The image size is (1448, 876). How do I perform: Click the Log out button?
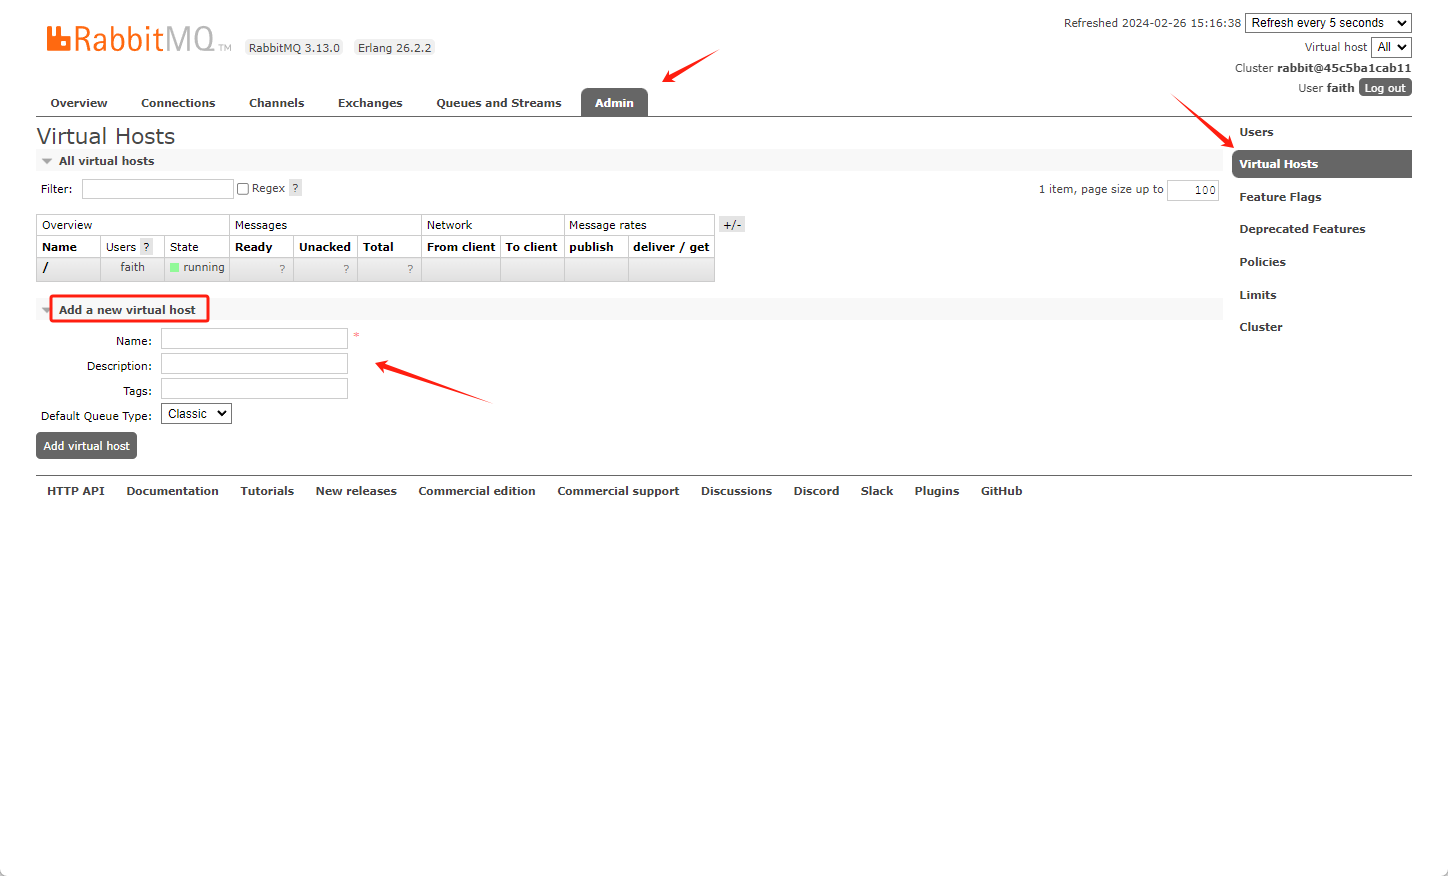(1385, 88)
